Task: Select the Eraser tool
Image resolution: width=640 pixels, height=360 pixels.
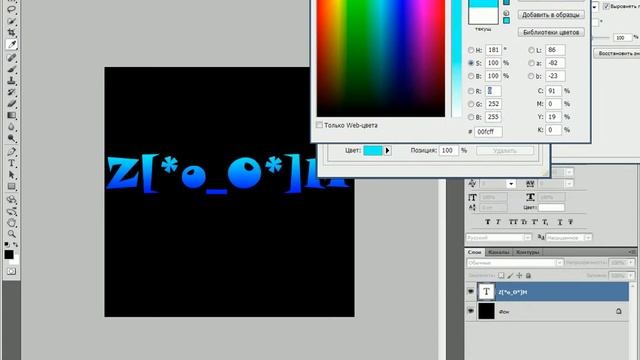Action: pos(11,104)
